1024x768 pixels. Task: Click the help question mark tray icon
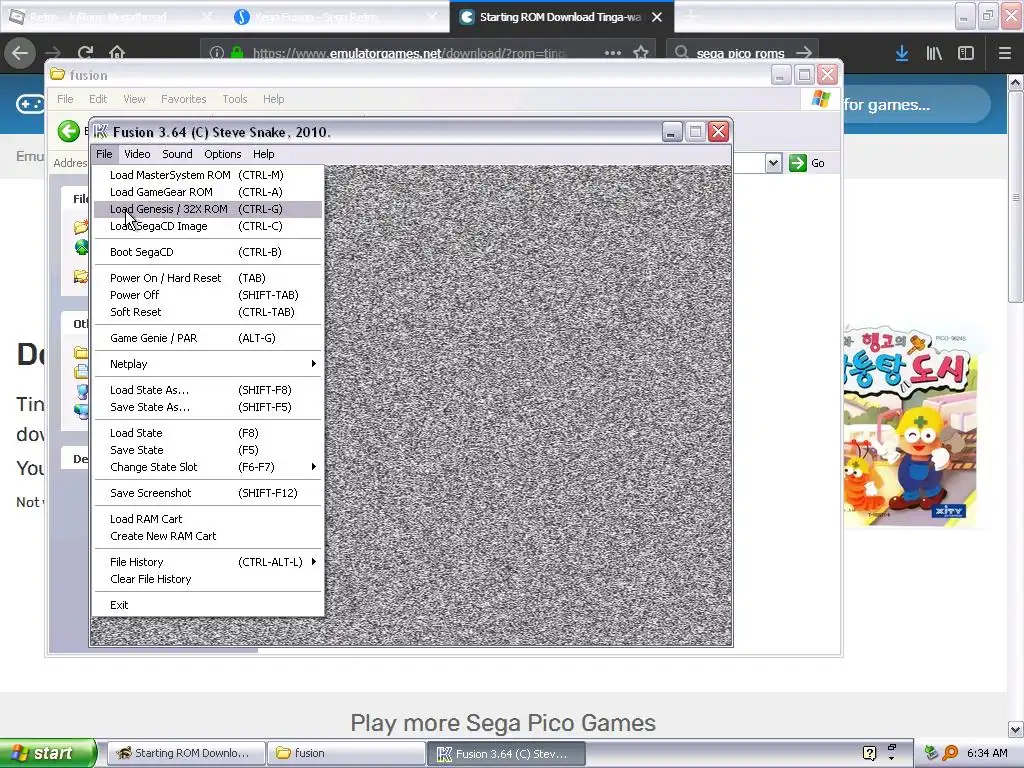point(869,753)
